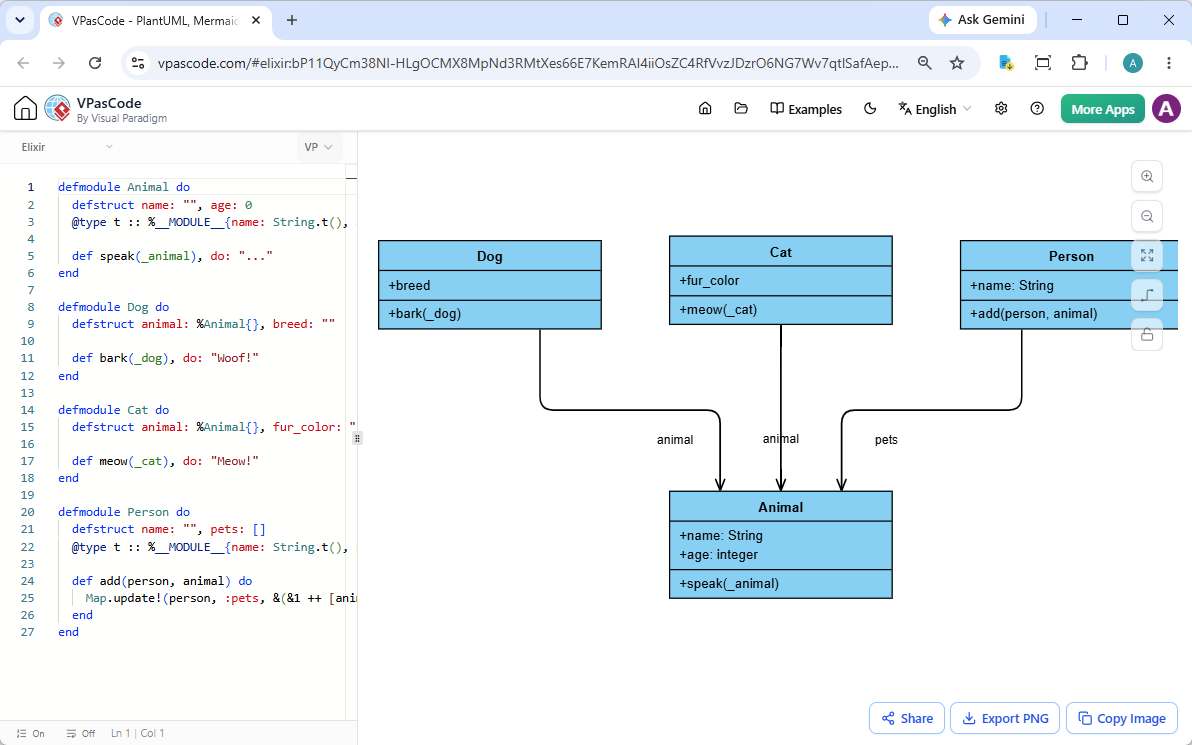The image size is (1192, 745).
Task: Open the purple user avatar A
Action: click(1166, 109)
